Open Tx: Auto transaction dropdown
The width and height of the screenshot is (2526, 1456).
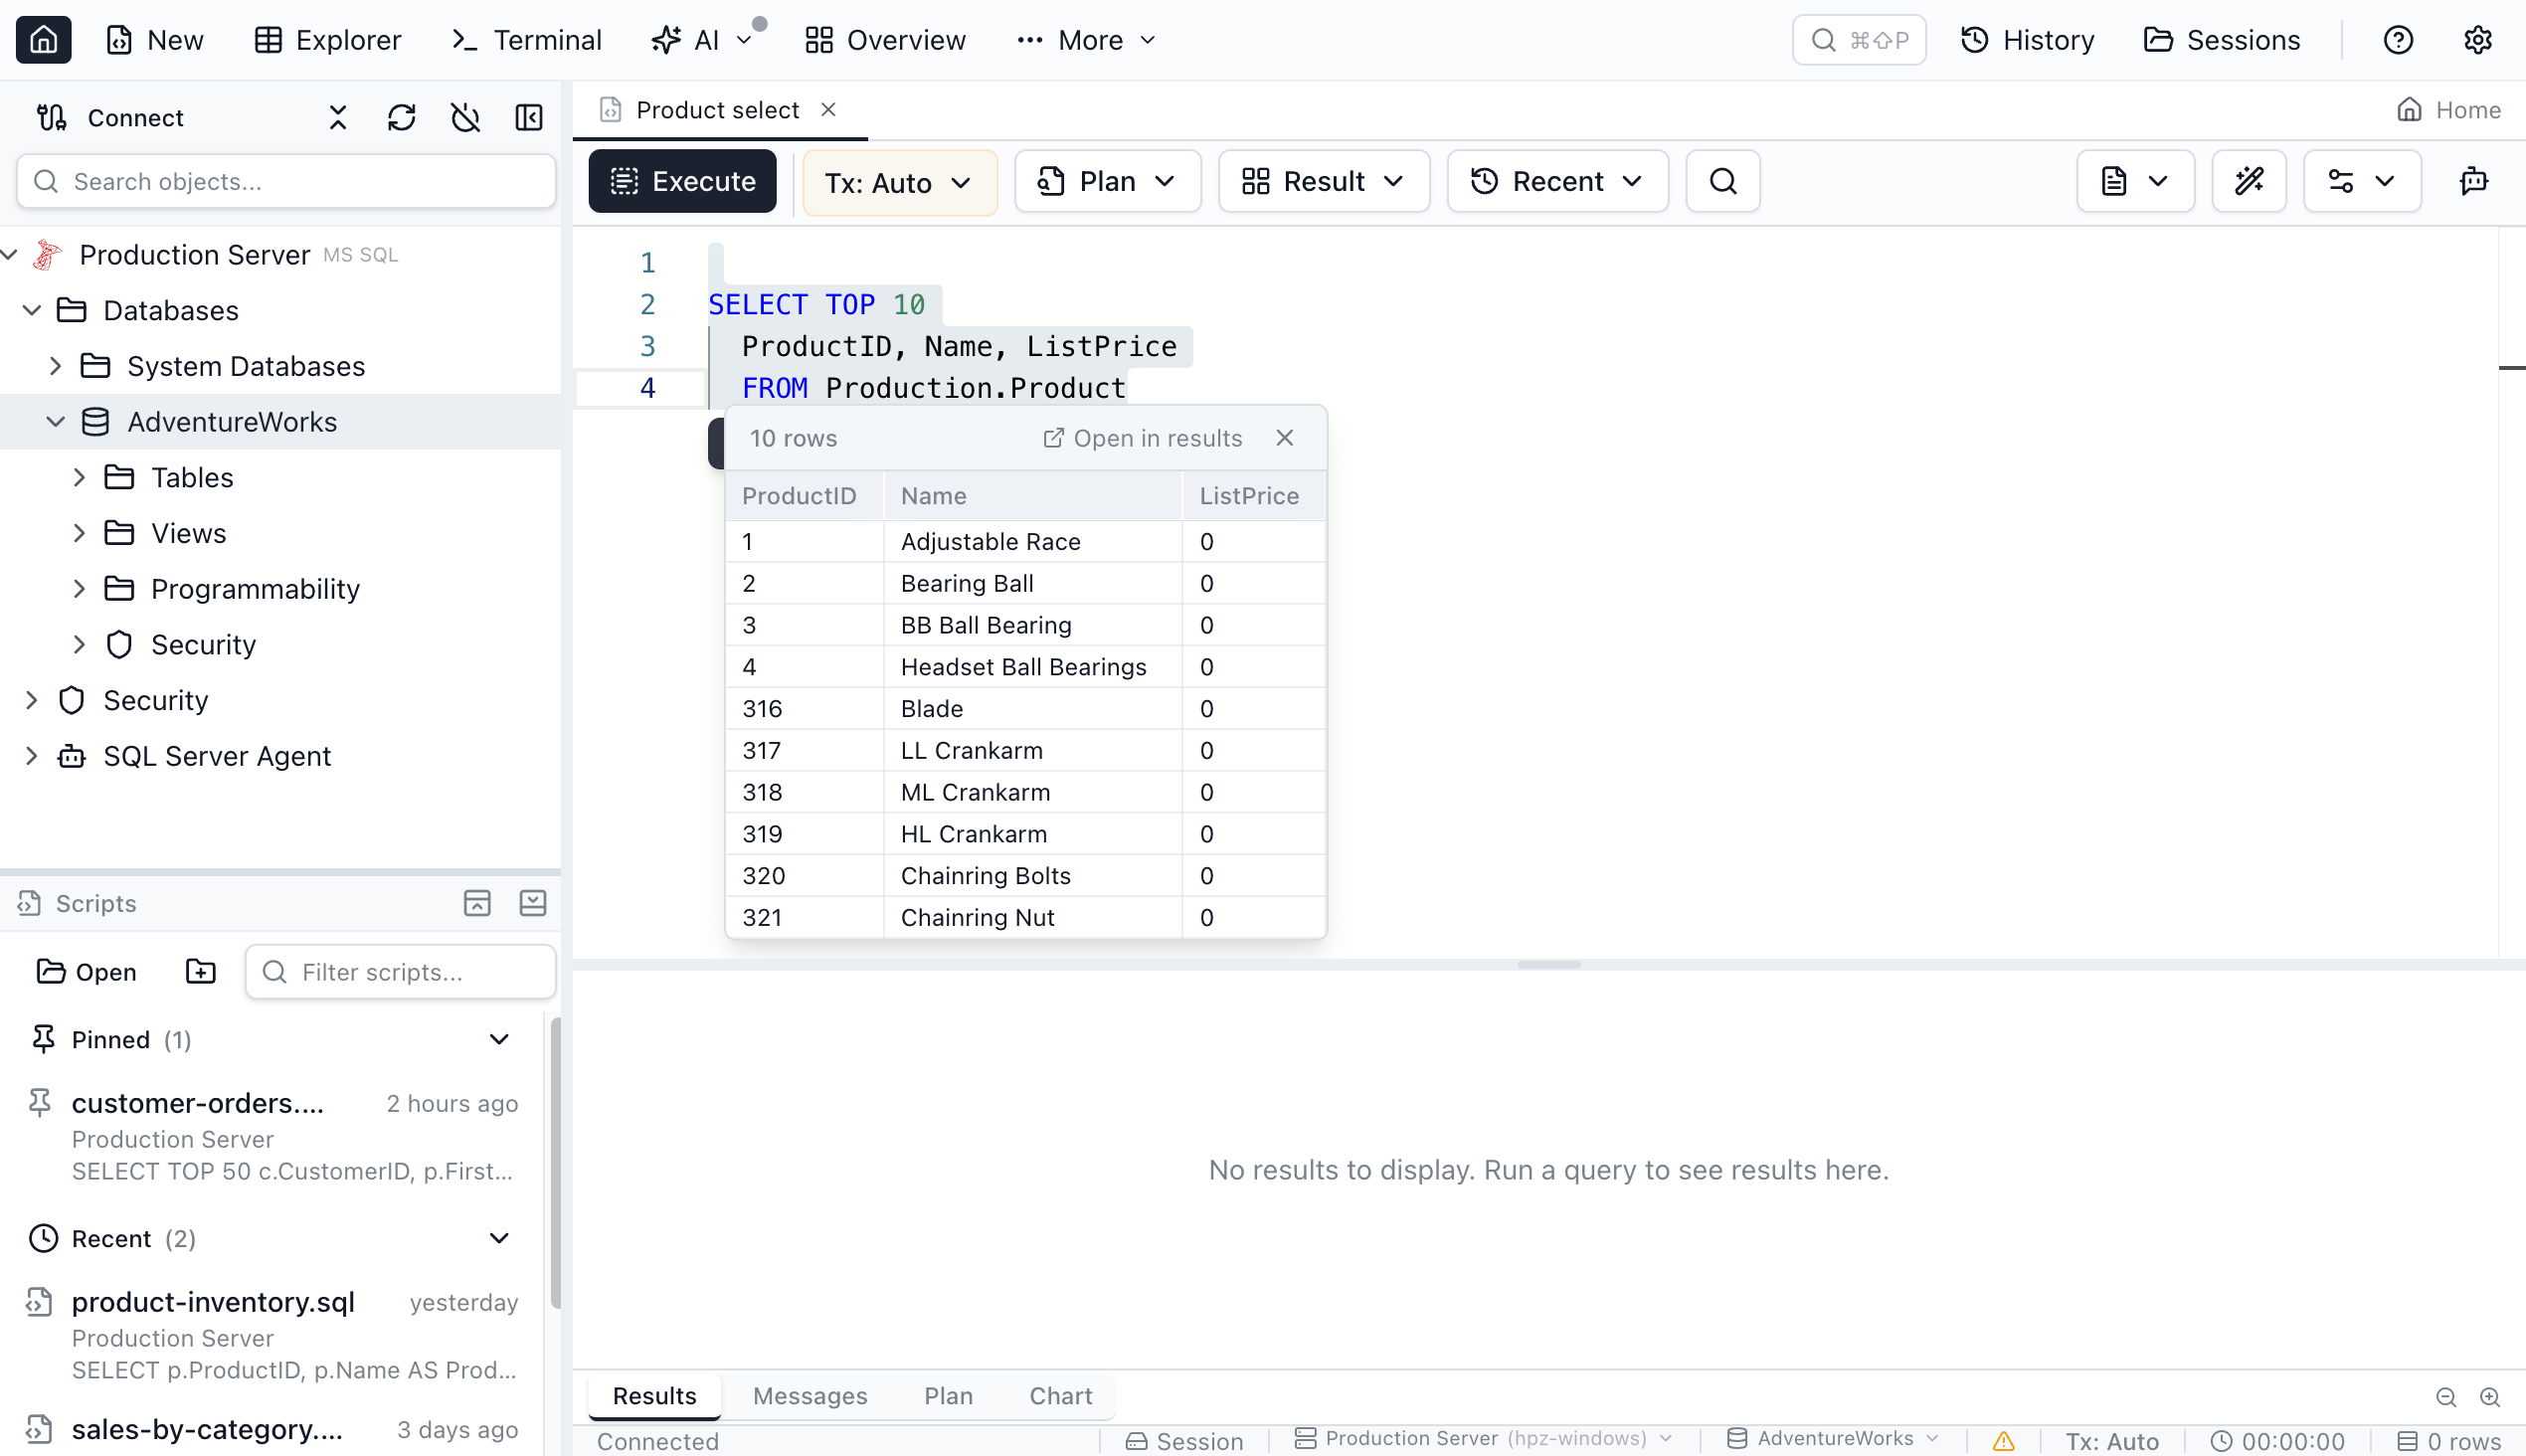[x=900, y=182]
